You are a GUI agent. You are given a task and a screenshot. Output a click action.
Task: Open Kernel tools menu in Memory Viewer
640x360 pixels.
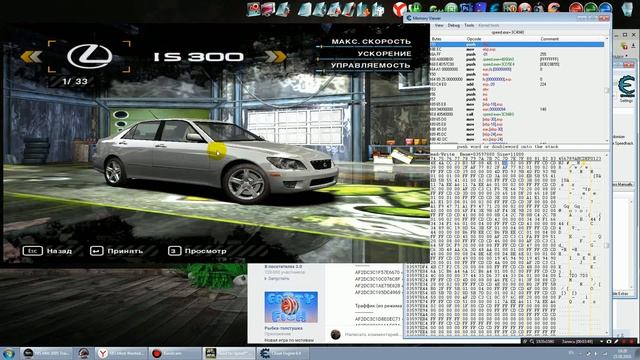[x=489, y=25]
